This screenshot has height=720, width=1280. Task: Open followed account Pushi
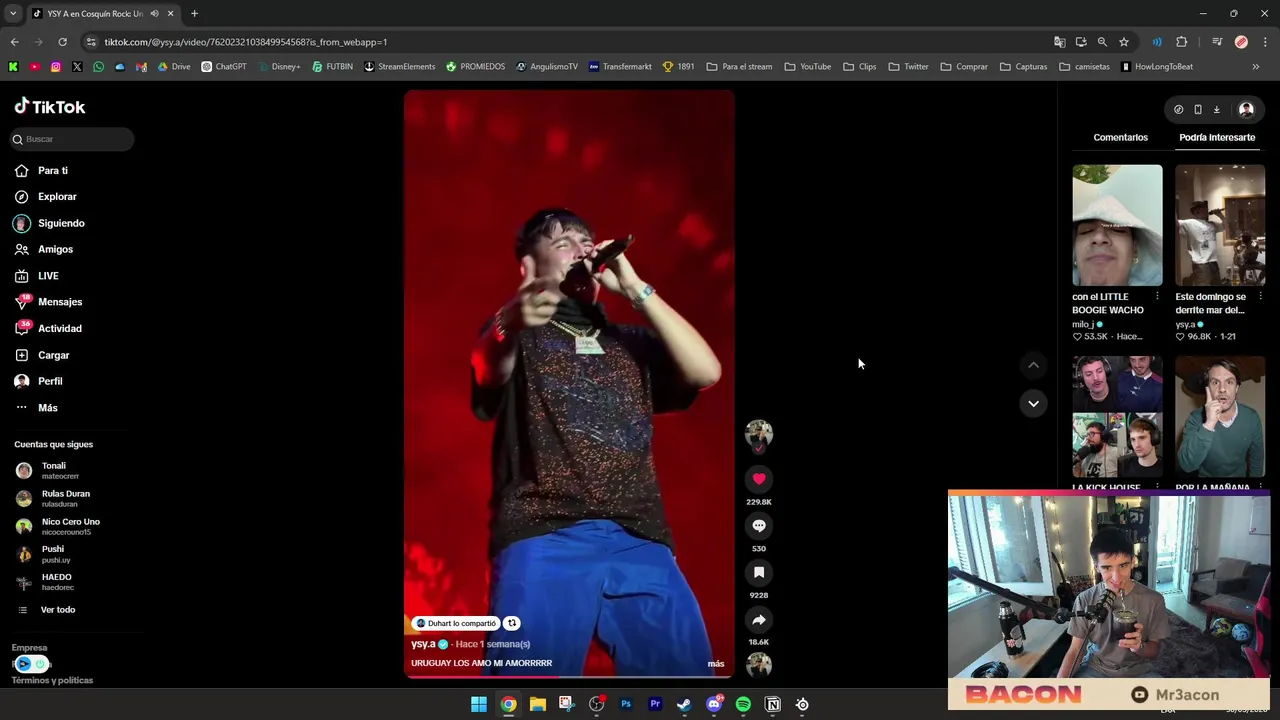coord(41,554)
